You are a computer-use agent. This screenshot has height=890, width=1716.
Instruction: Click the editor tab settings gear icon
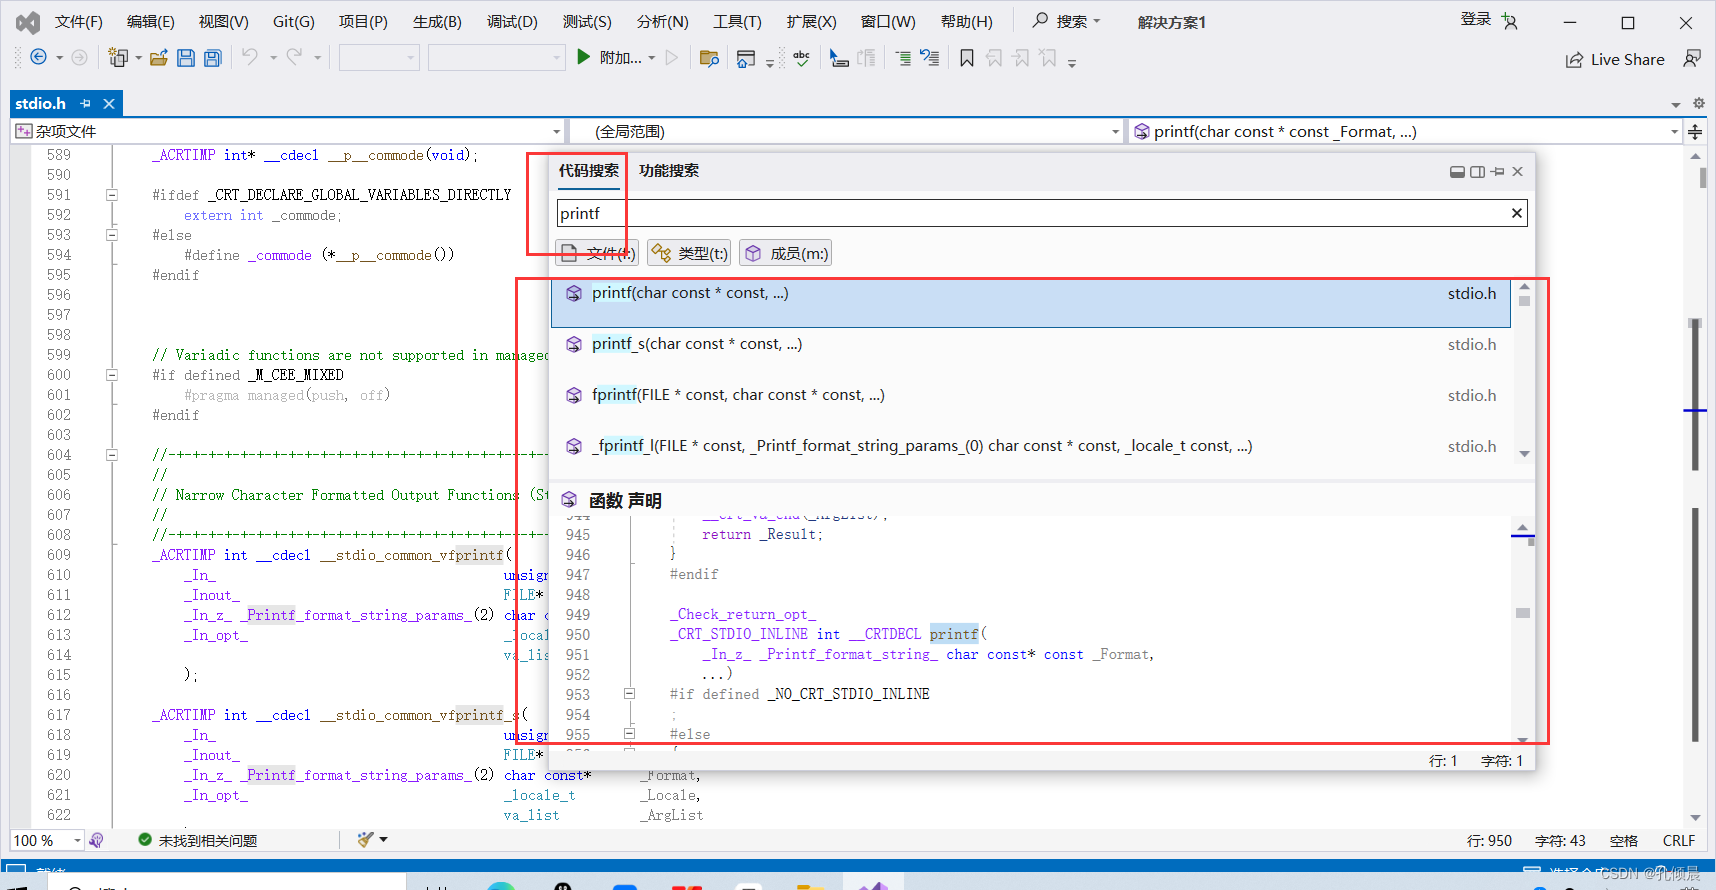[x=1698, y=103]
